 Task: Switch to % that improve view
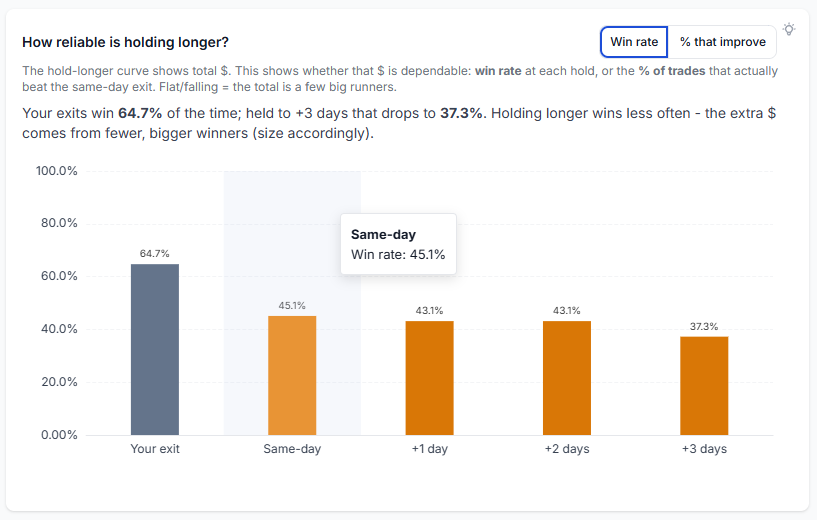[723, 42]
